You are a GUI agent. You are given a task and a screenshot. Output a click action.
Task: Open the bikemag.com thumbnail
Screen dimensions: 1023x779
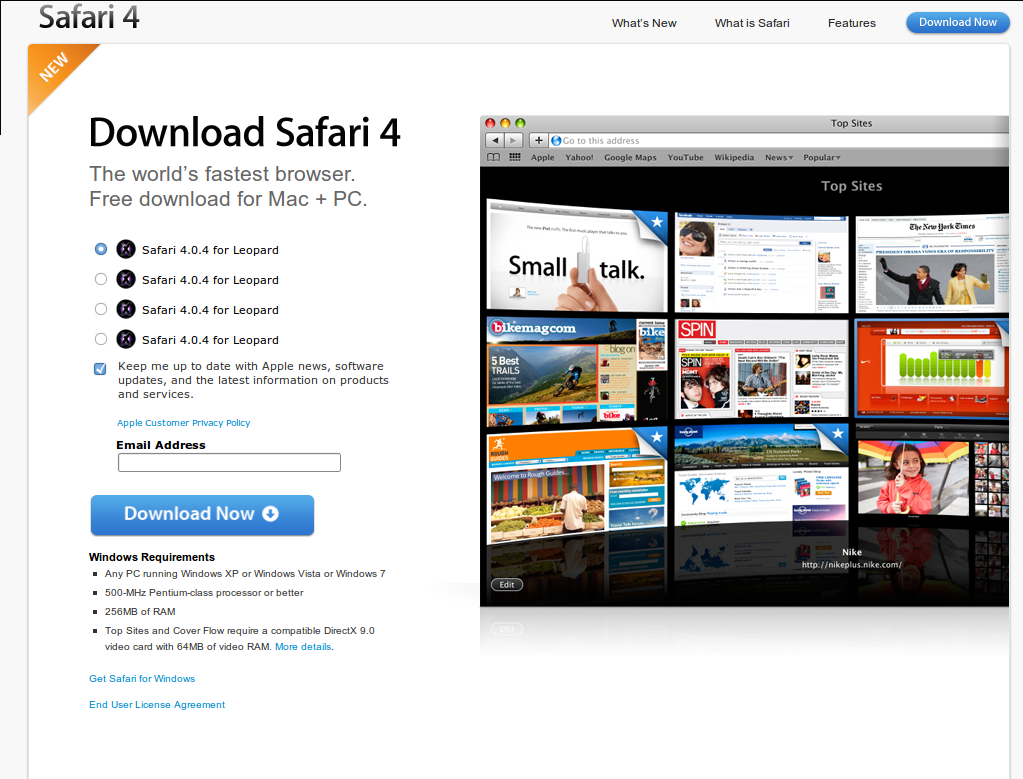tap(577, 370)
